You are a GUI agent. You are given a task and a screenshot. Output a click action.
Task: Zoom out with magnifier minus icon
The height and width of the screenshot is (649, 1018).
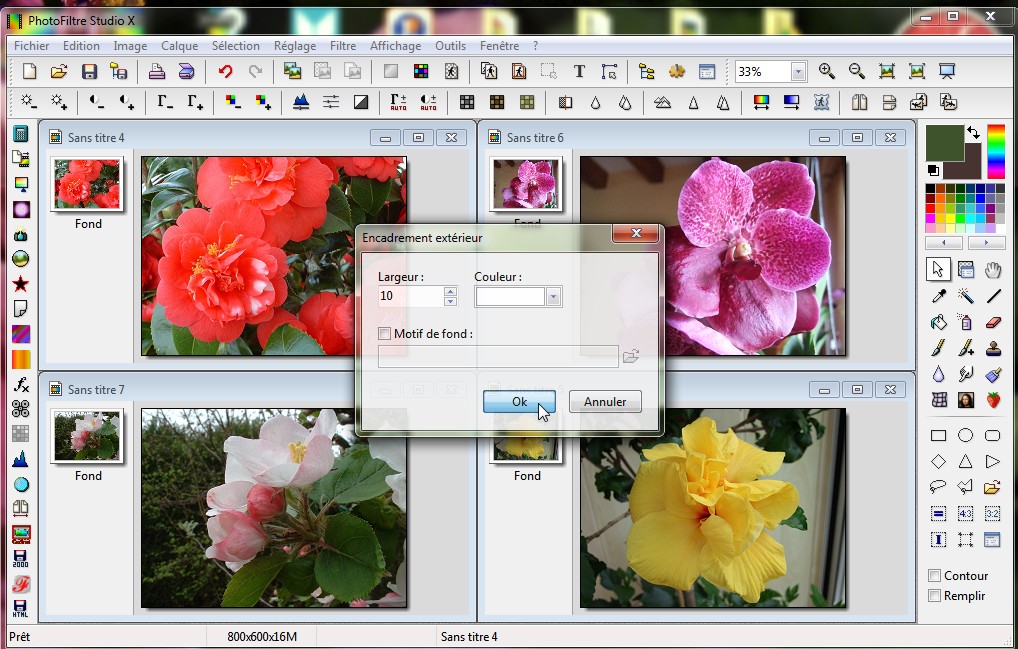tap(856, 71)
